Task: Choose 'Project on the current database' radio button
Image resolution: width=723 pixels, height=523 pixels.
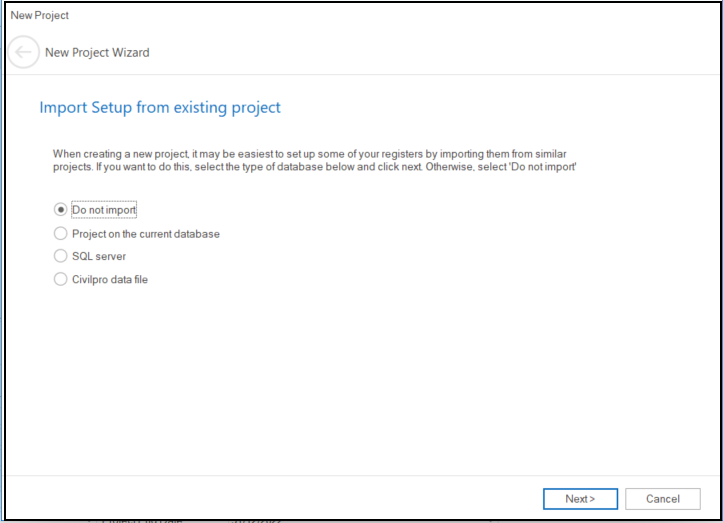Action: [60, 234]
